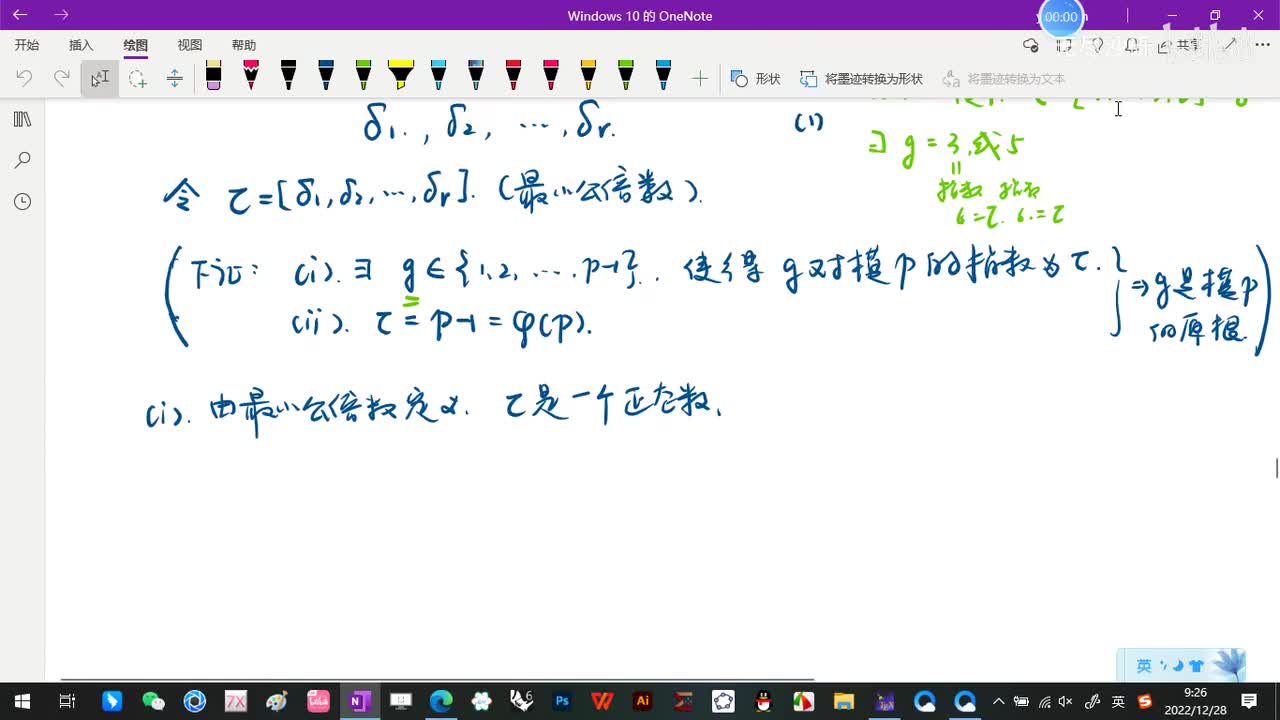Open the 形状 shapes tool
The image size is (1280, 720).
click(x=755, y=78)
